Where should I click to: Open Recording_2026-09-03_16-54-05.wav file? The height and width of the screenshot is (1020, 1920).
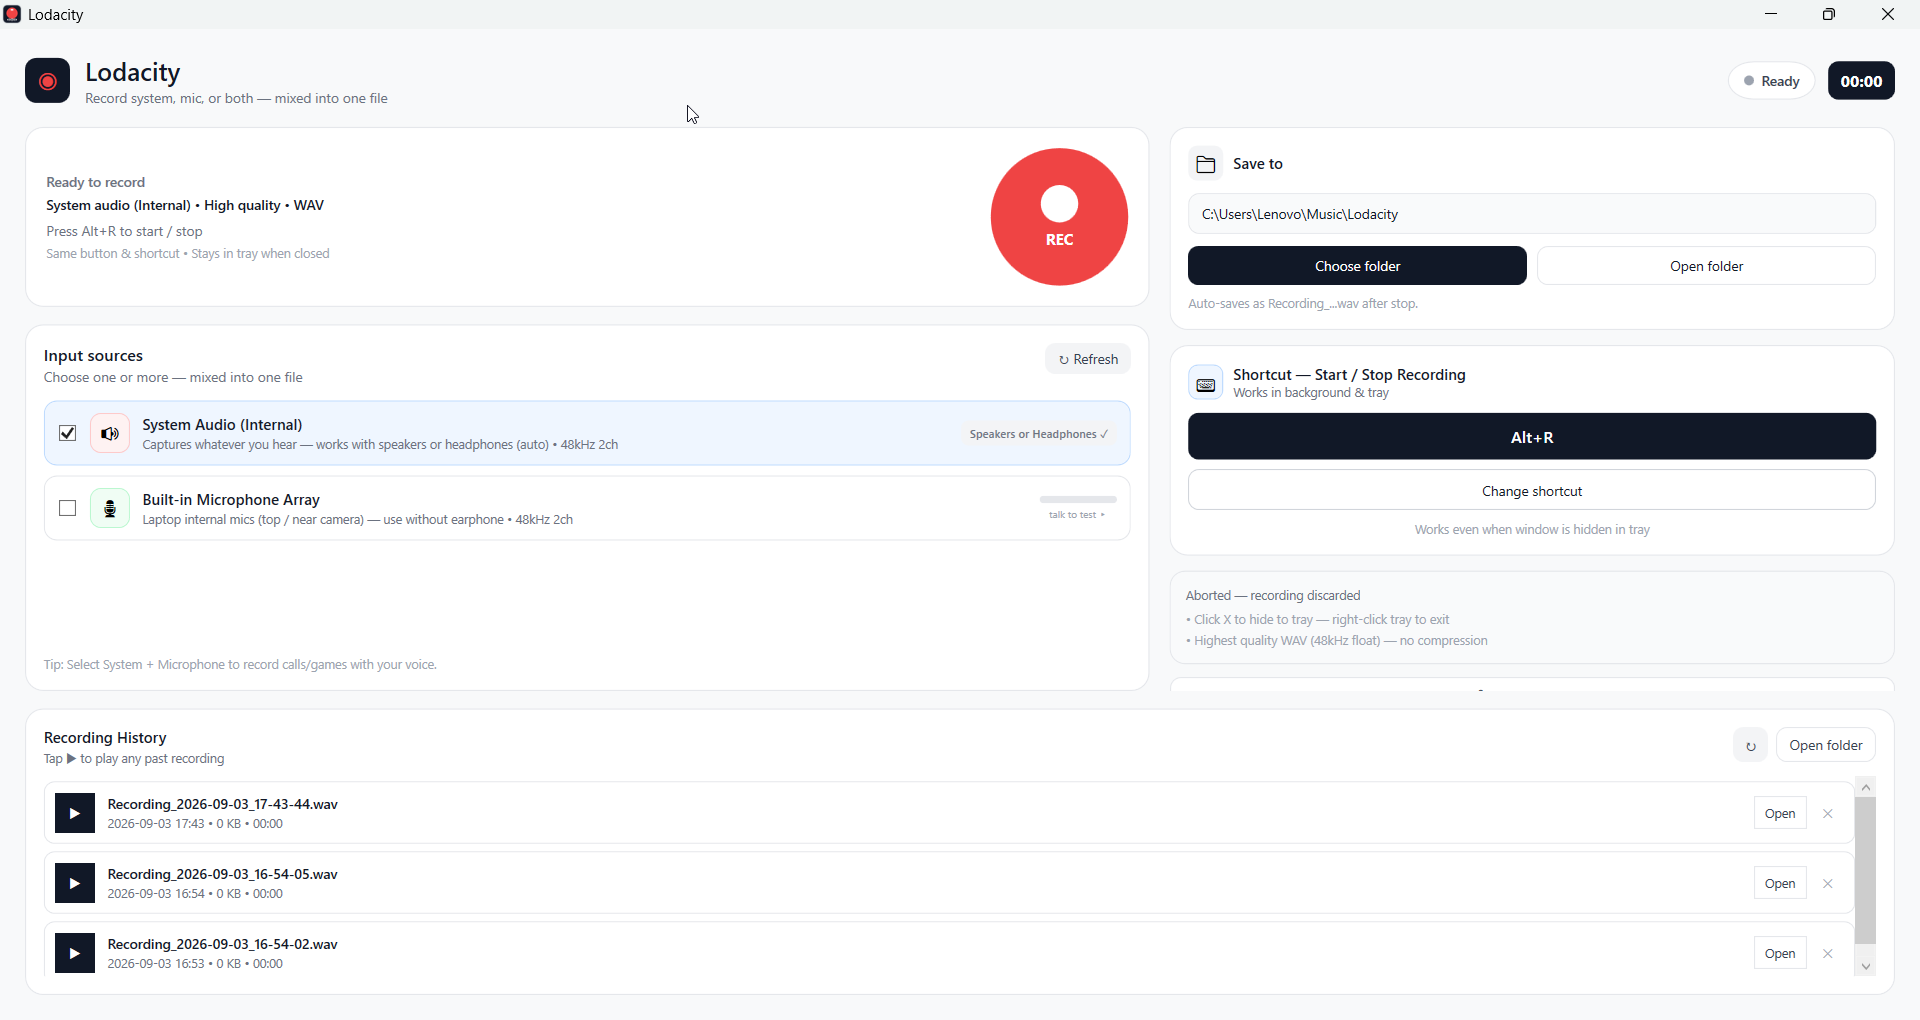pyautogui.click(x=1780, y=884)
